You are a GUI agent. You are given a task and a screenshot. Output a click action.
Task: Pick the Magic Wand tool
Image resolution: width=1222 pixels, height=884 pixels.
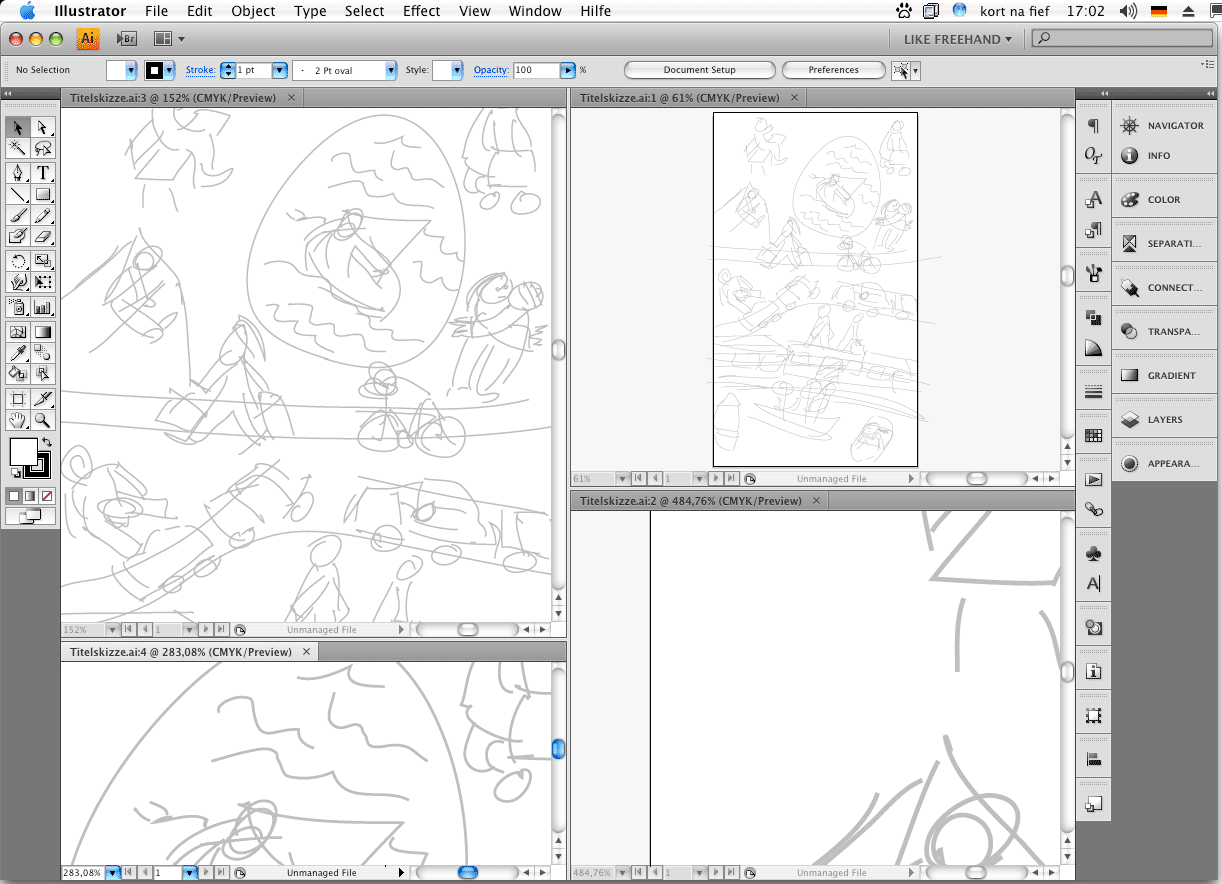18,149
